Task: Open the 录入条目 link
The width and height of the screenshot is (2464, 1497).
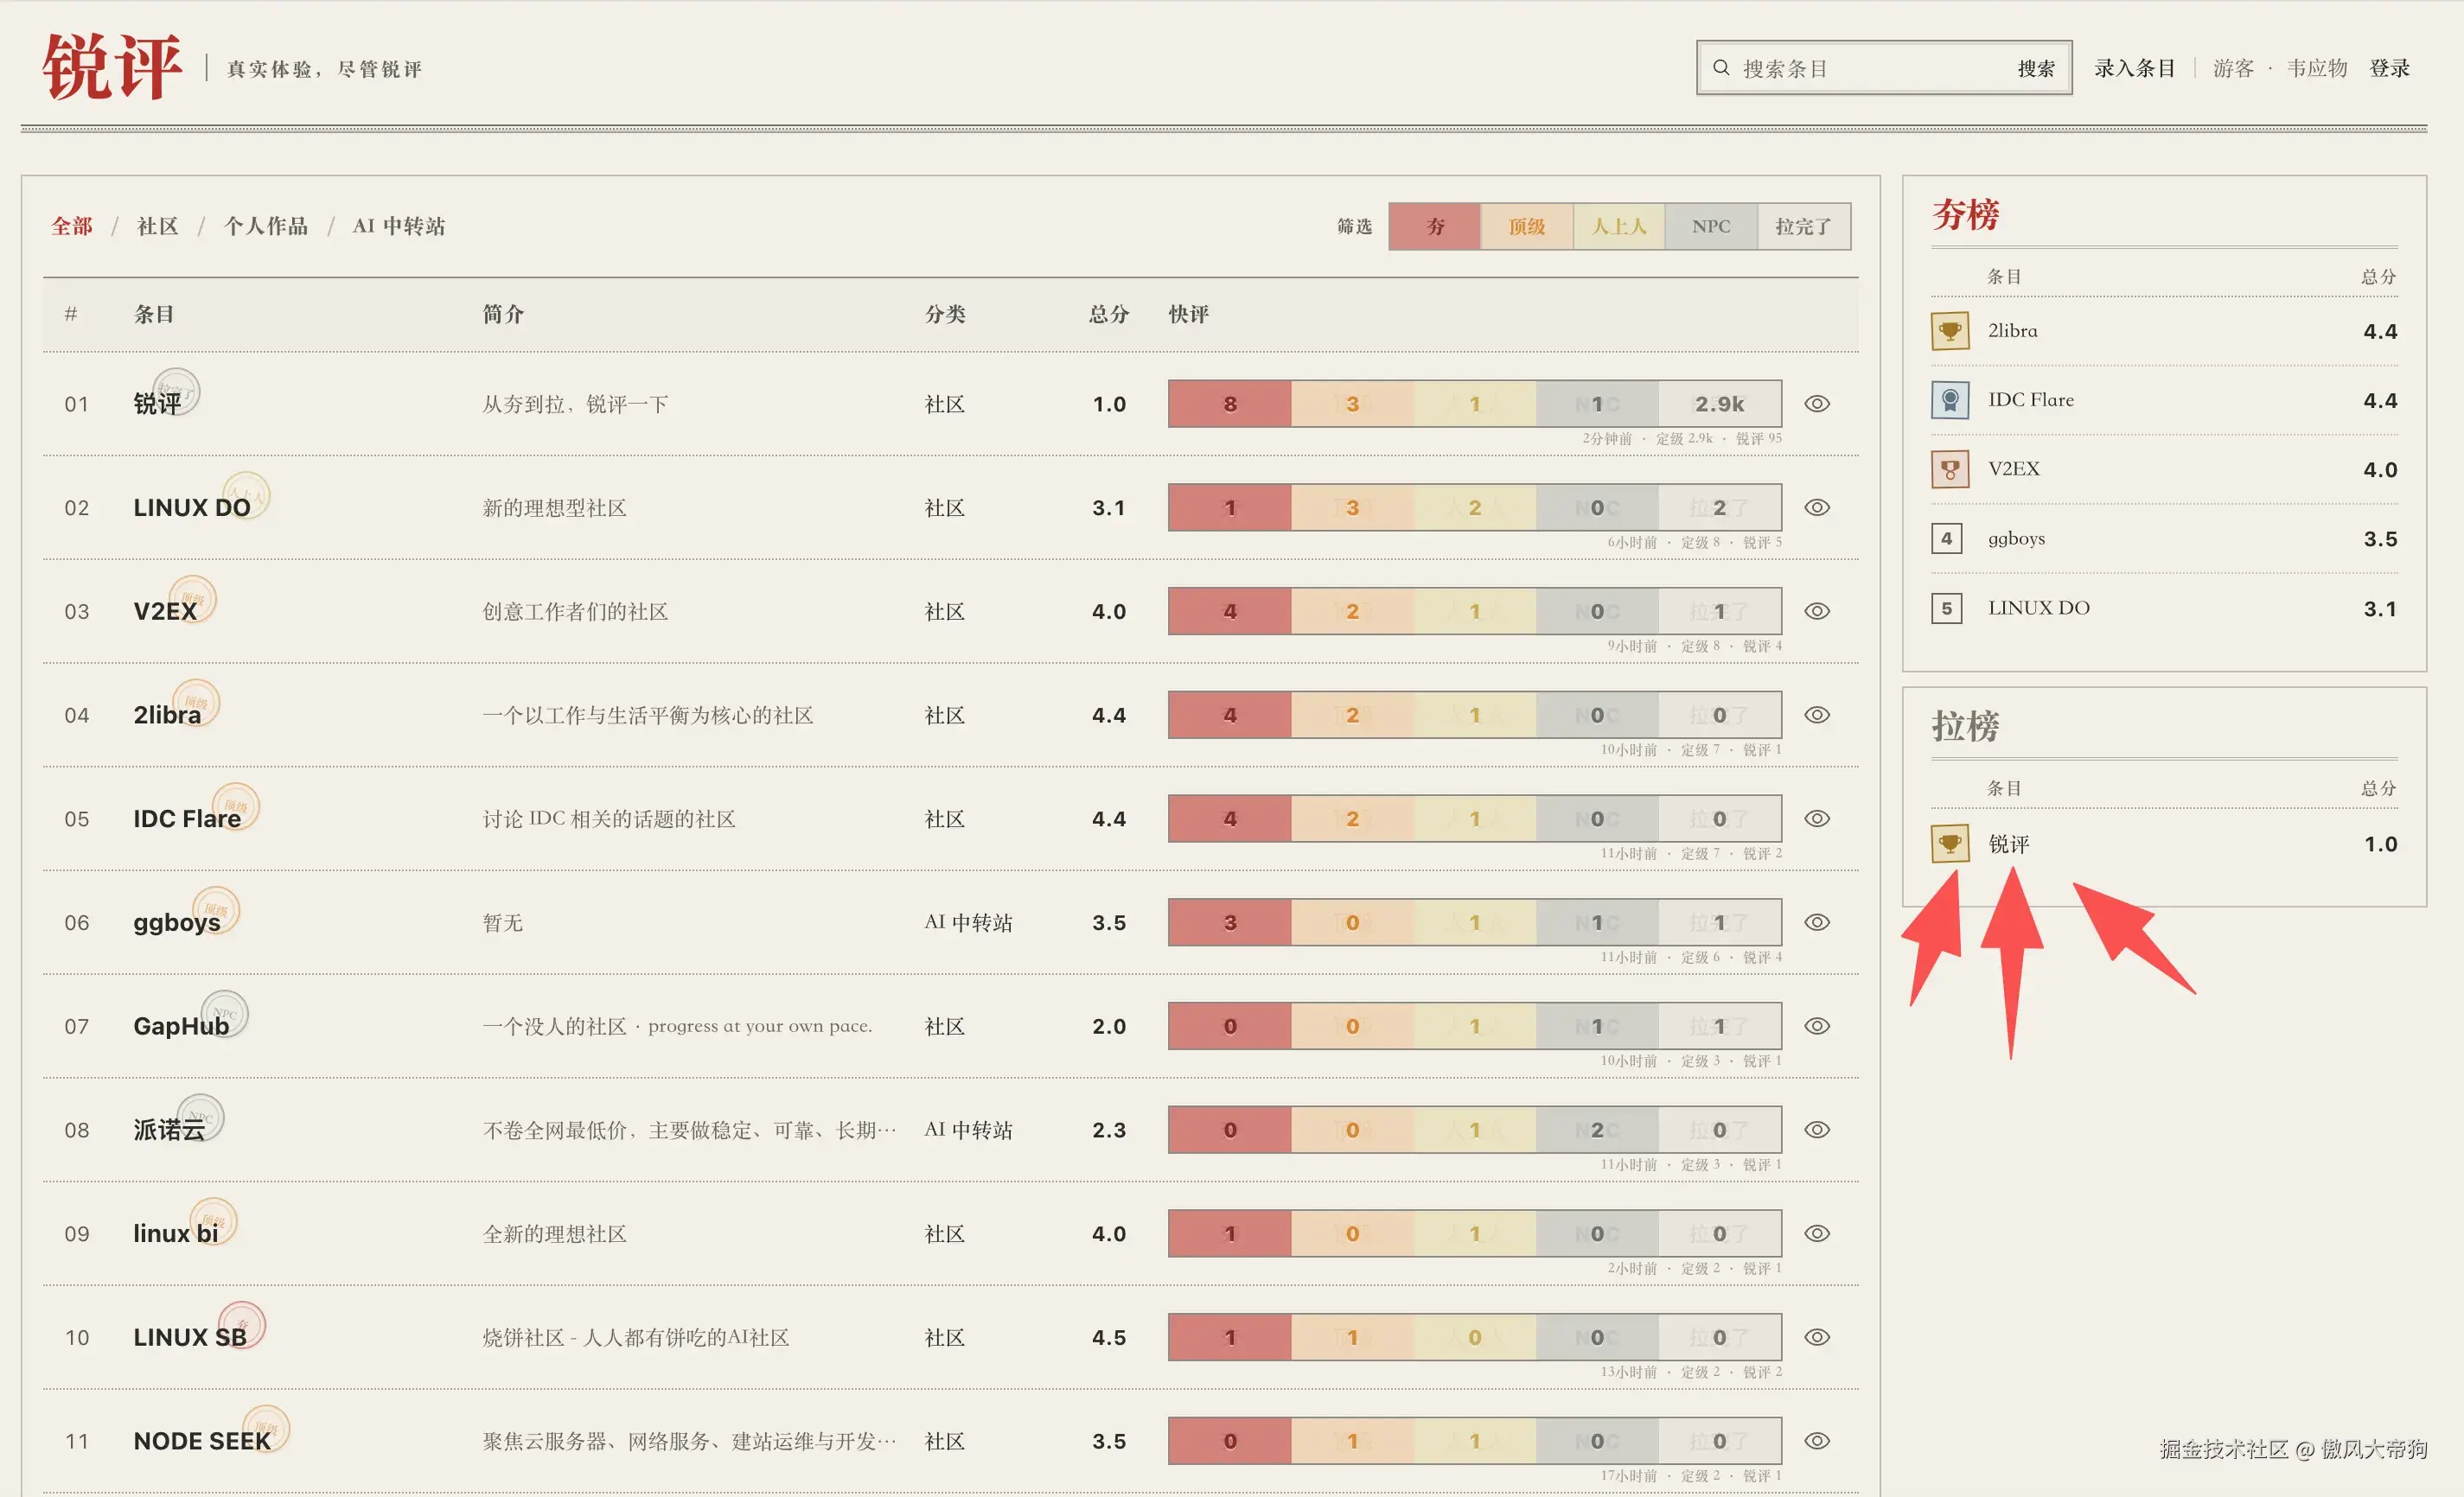Action: [x=2135, y=68]
